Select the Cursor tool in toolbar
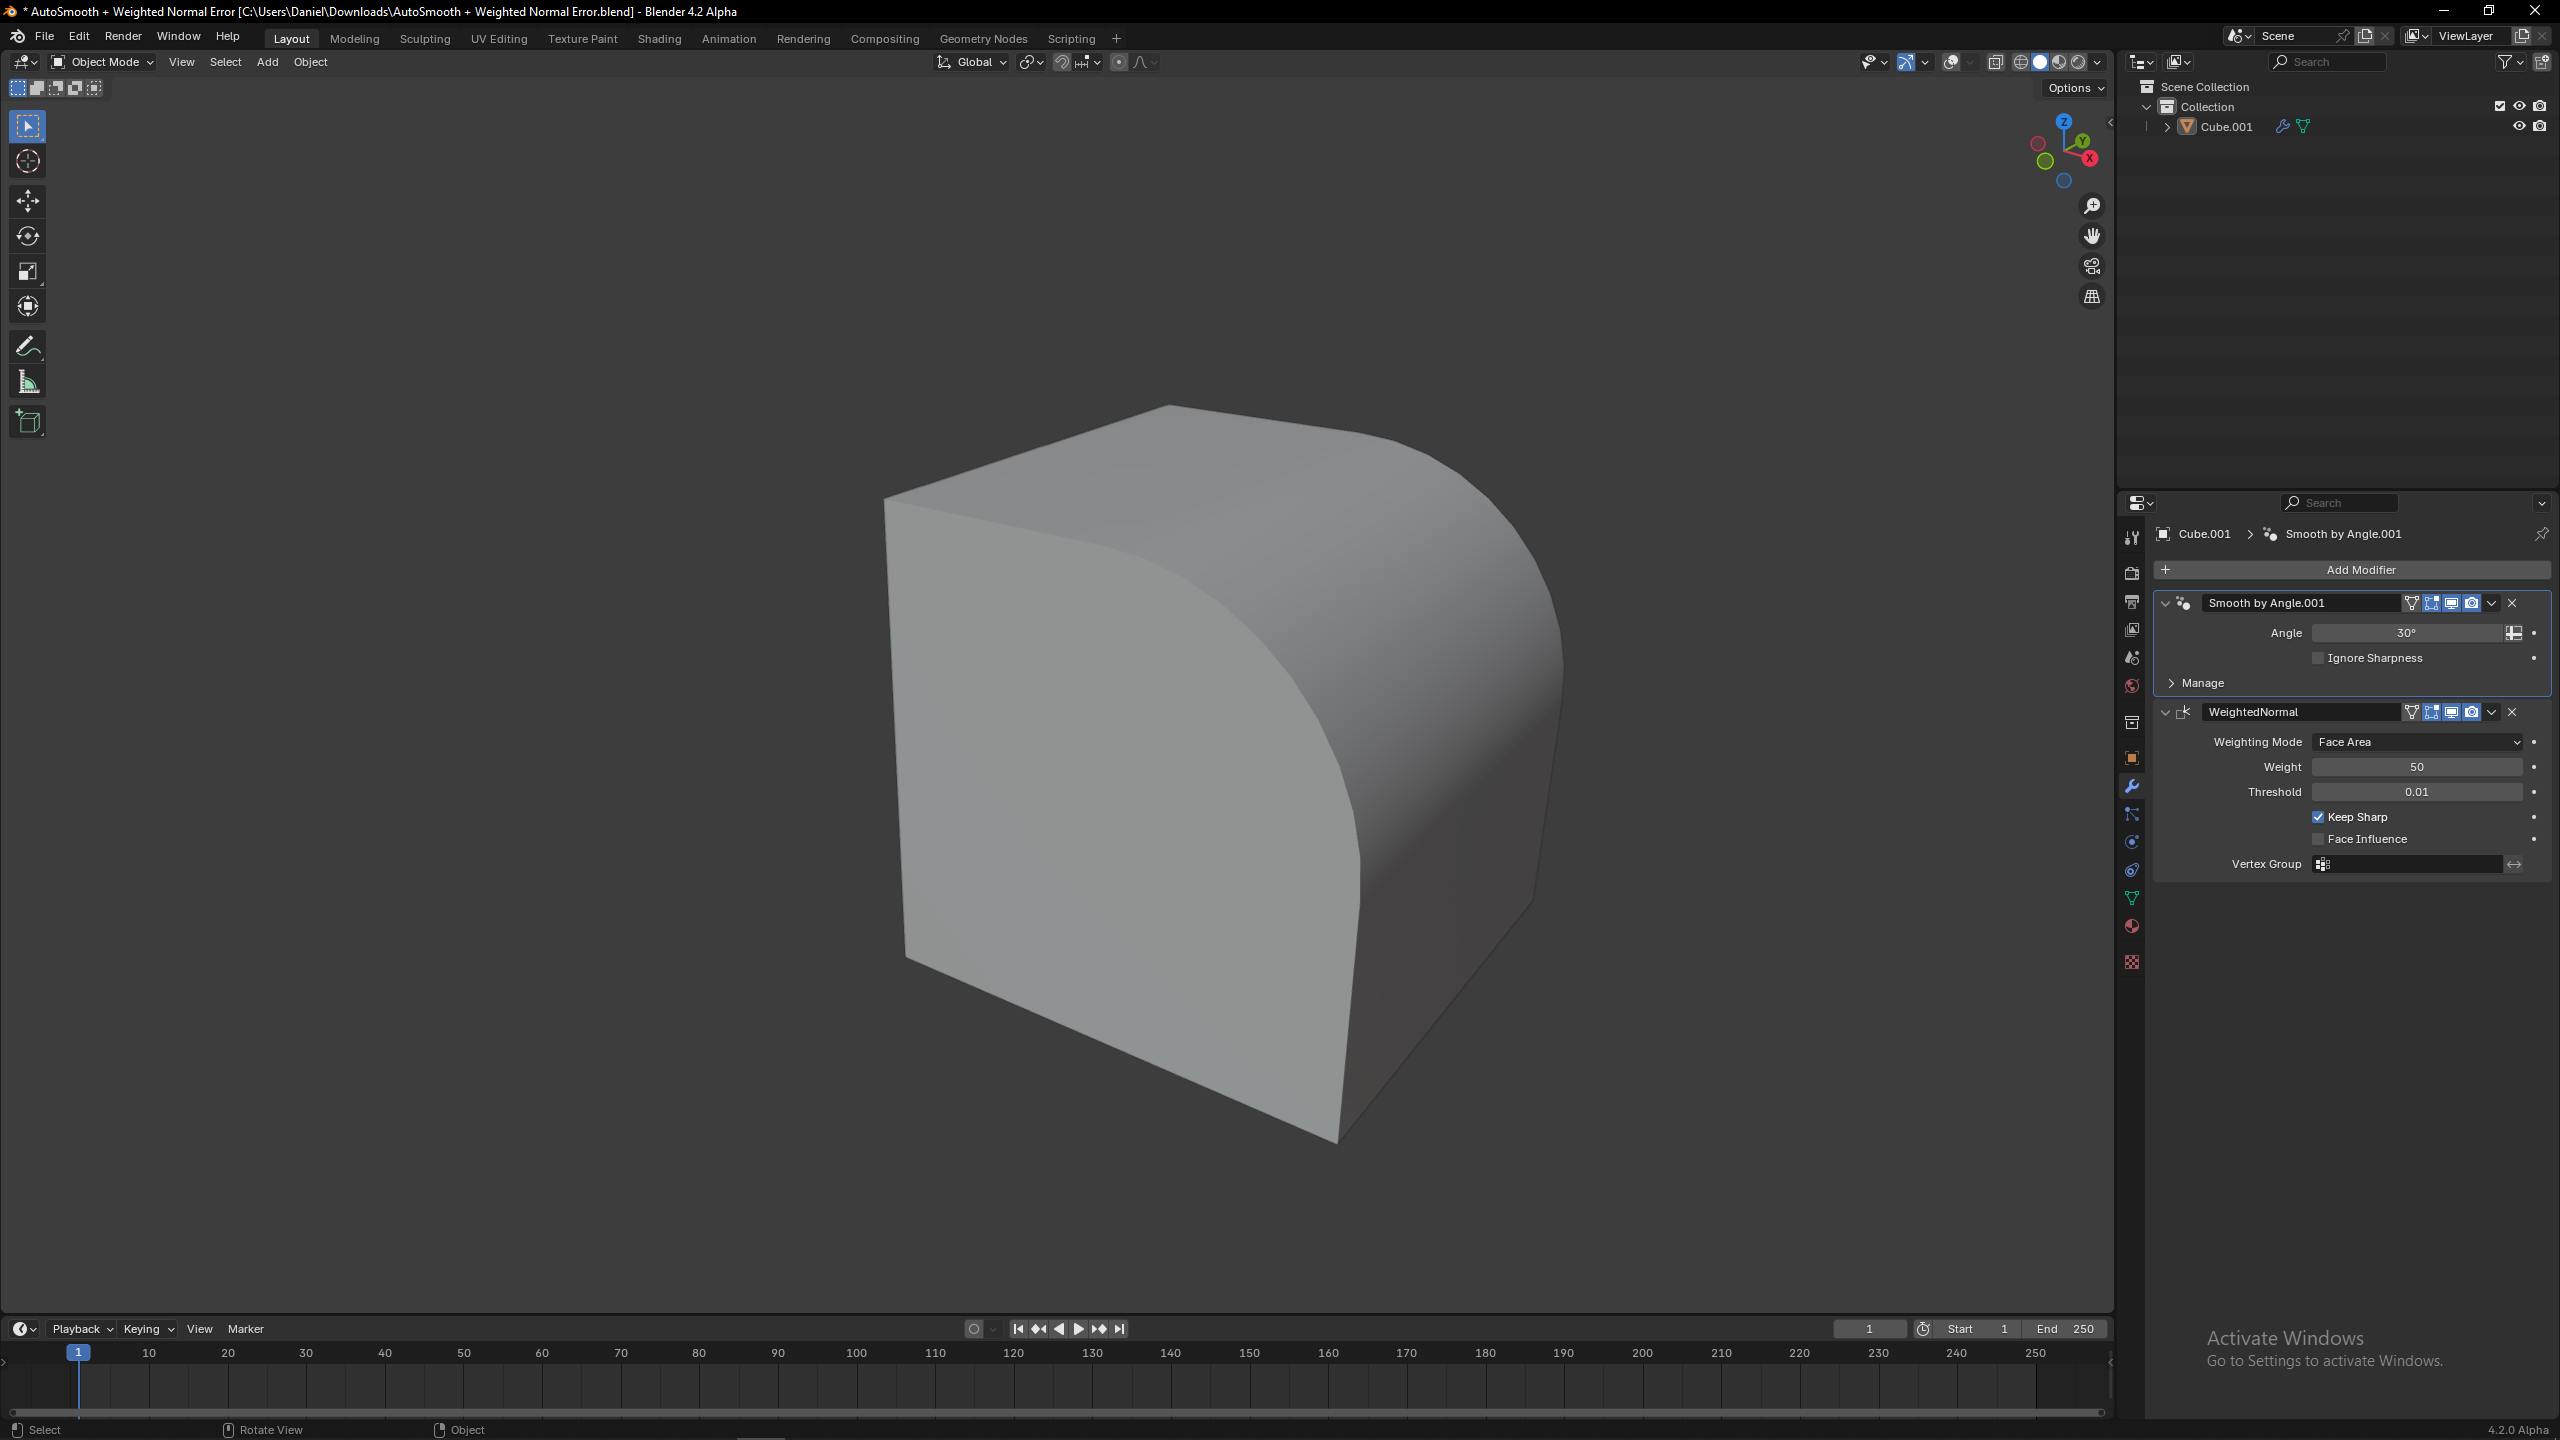Image resolution: width=2560 pixels, height=1440 pixels. [27, 162]
